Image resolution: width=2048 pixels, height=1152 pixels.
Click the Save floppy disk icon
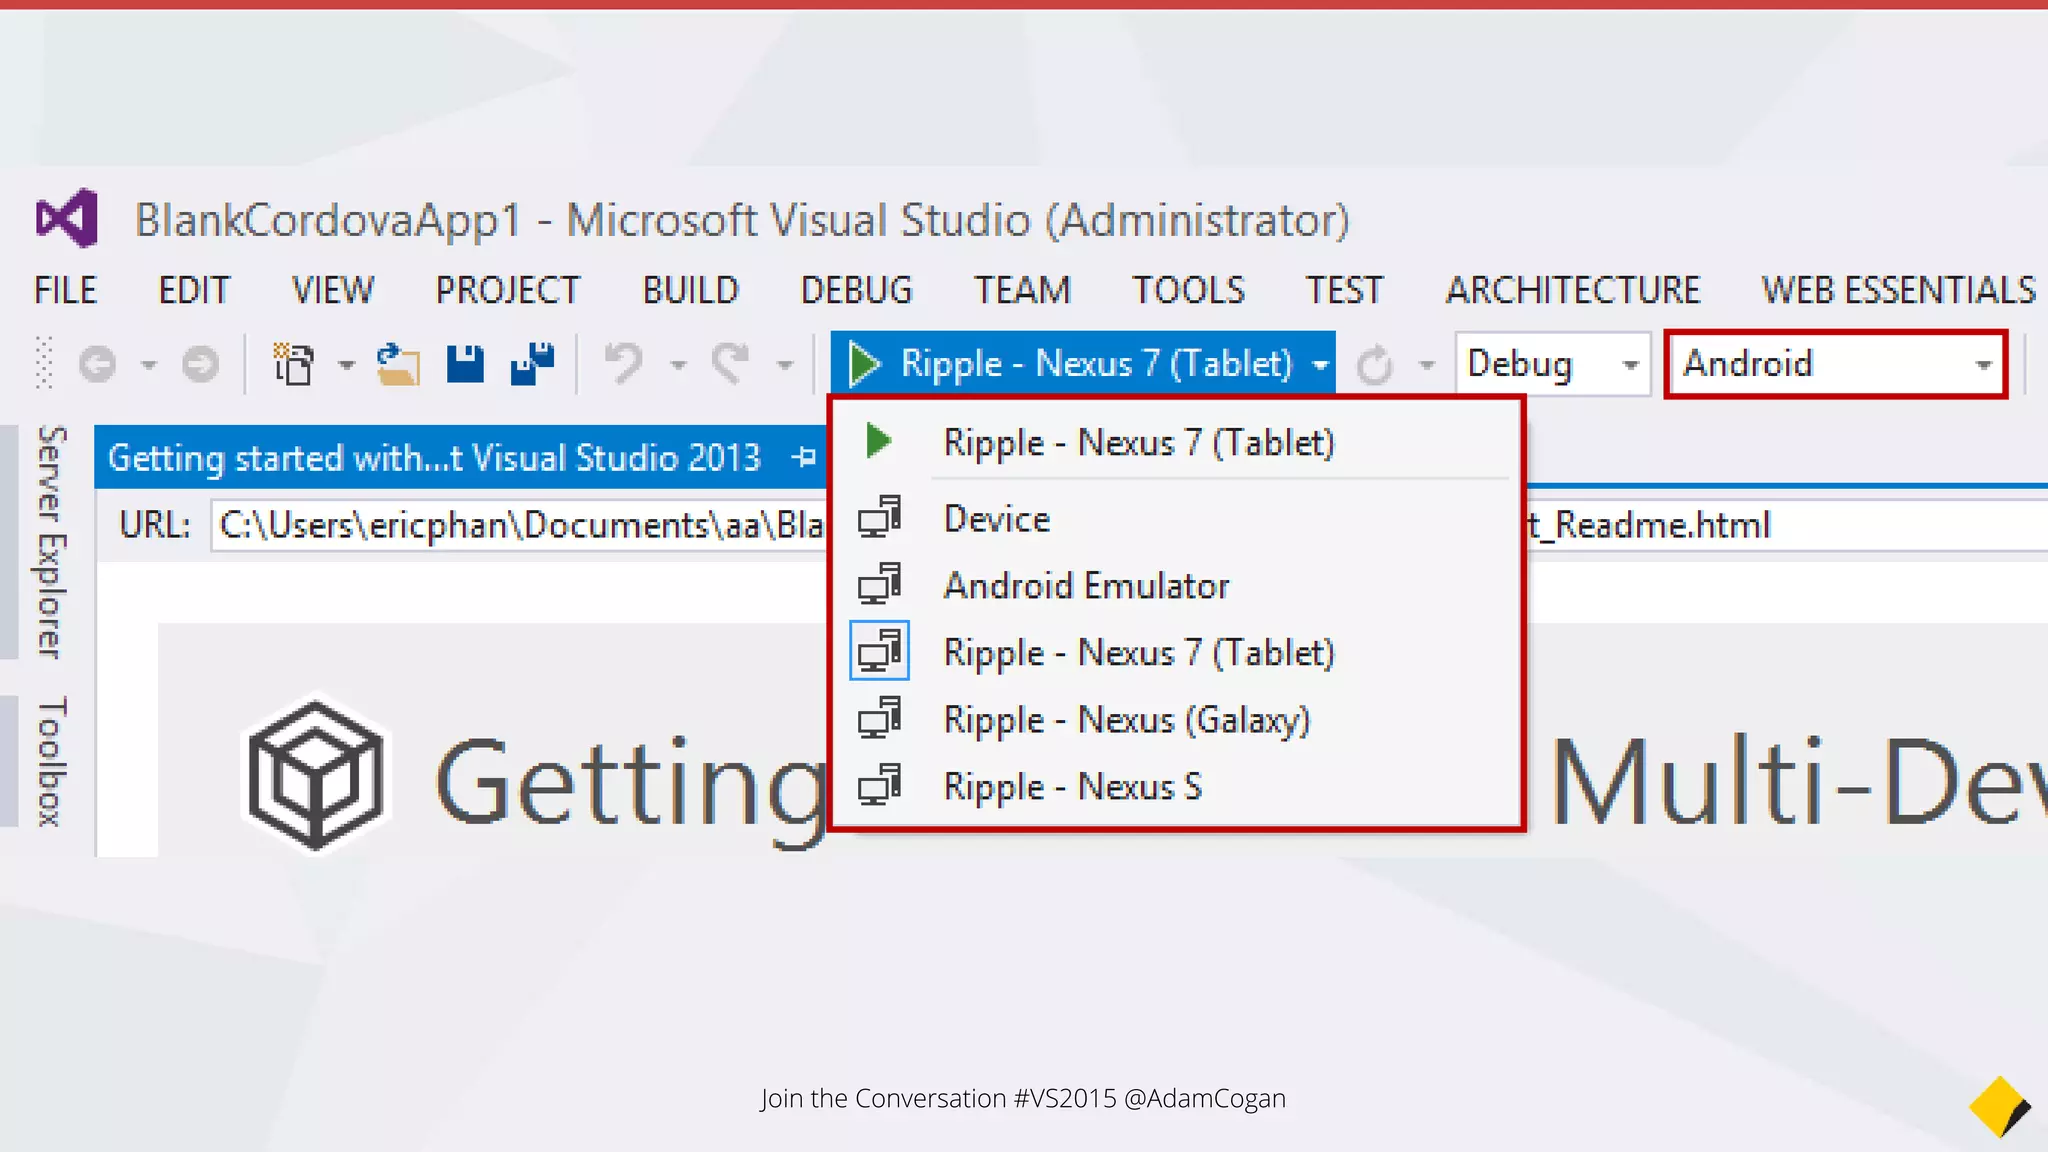click(x=465, y=364)
